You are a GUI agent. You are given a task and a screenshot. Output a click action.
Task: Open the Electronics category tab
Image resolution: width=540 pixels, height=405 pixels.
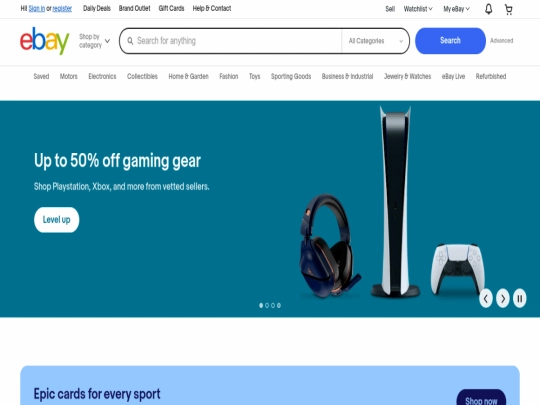[102, 76]
